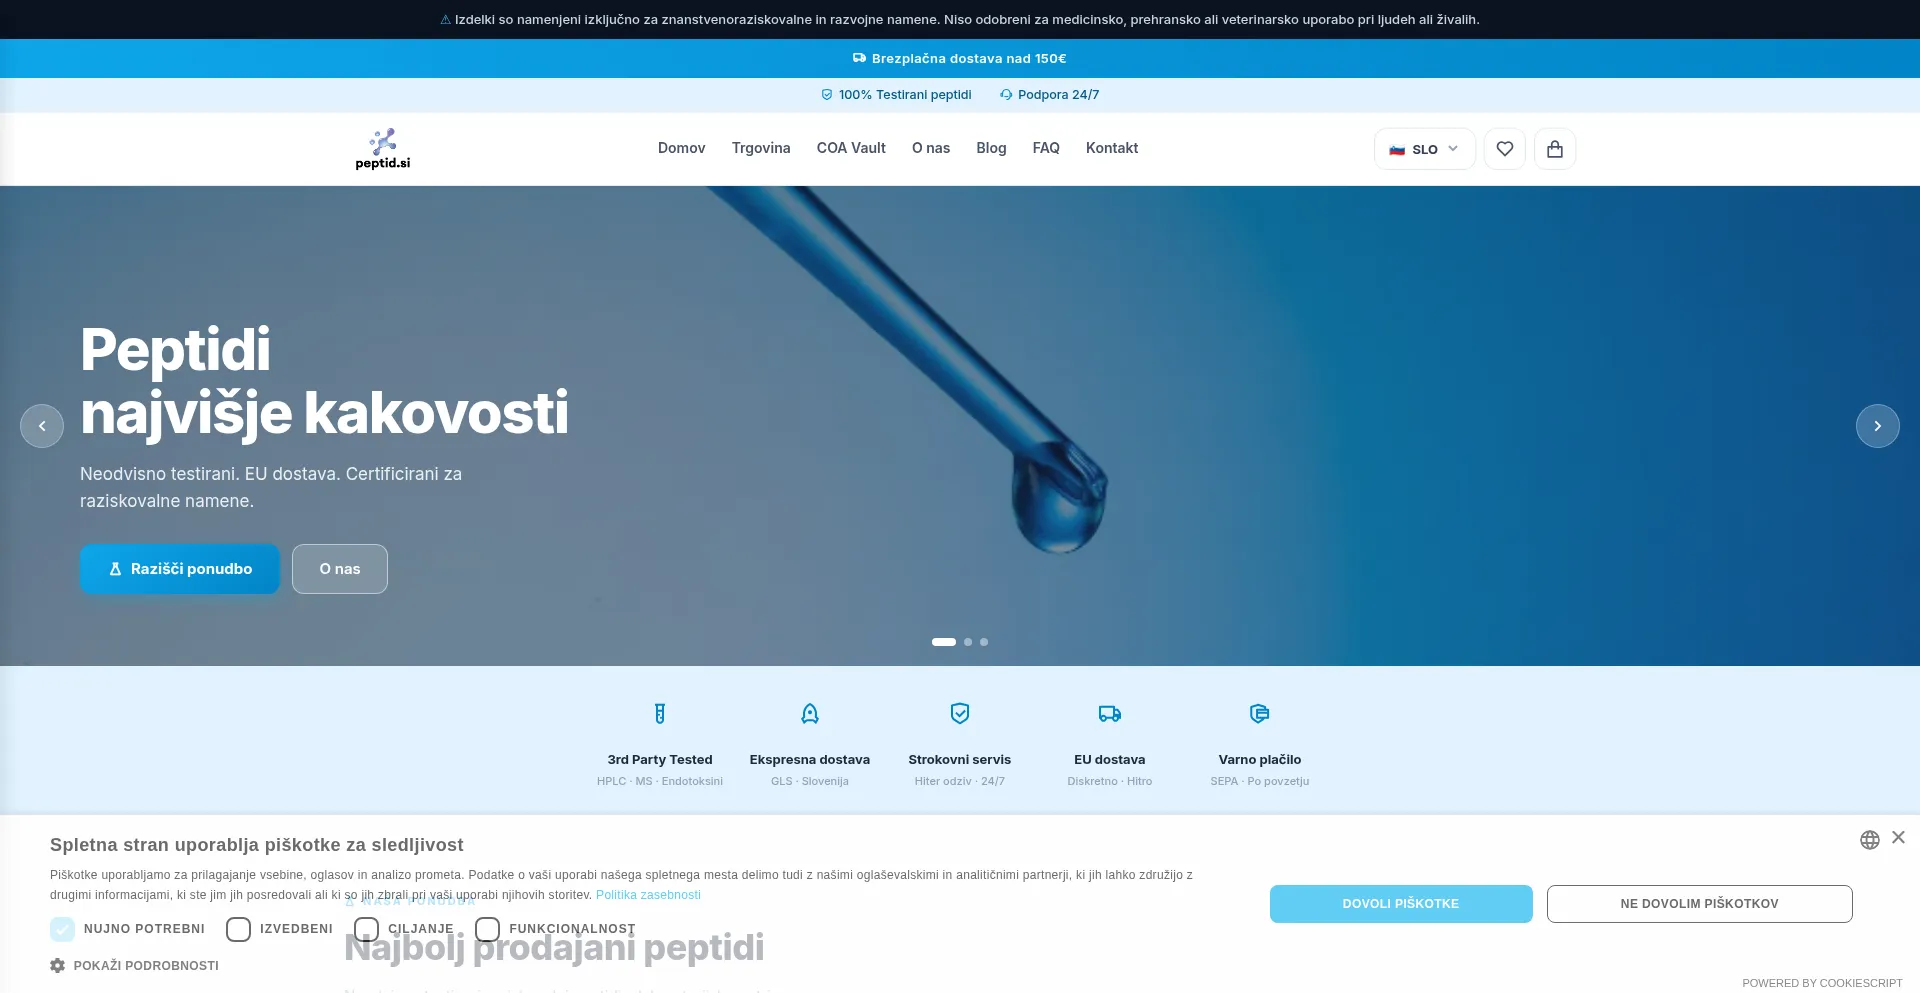Click the Razišči ponudbo button
This screenshot has width=1920, height=993.
[180, 569]
